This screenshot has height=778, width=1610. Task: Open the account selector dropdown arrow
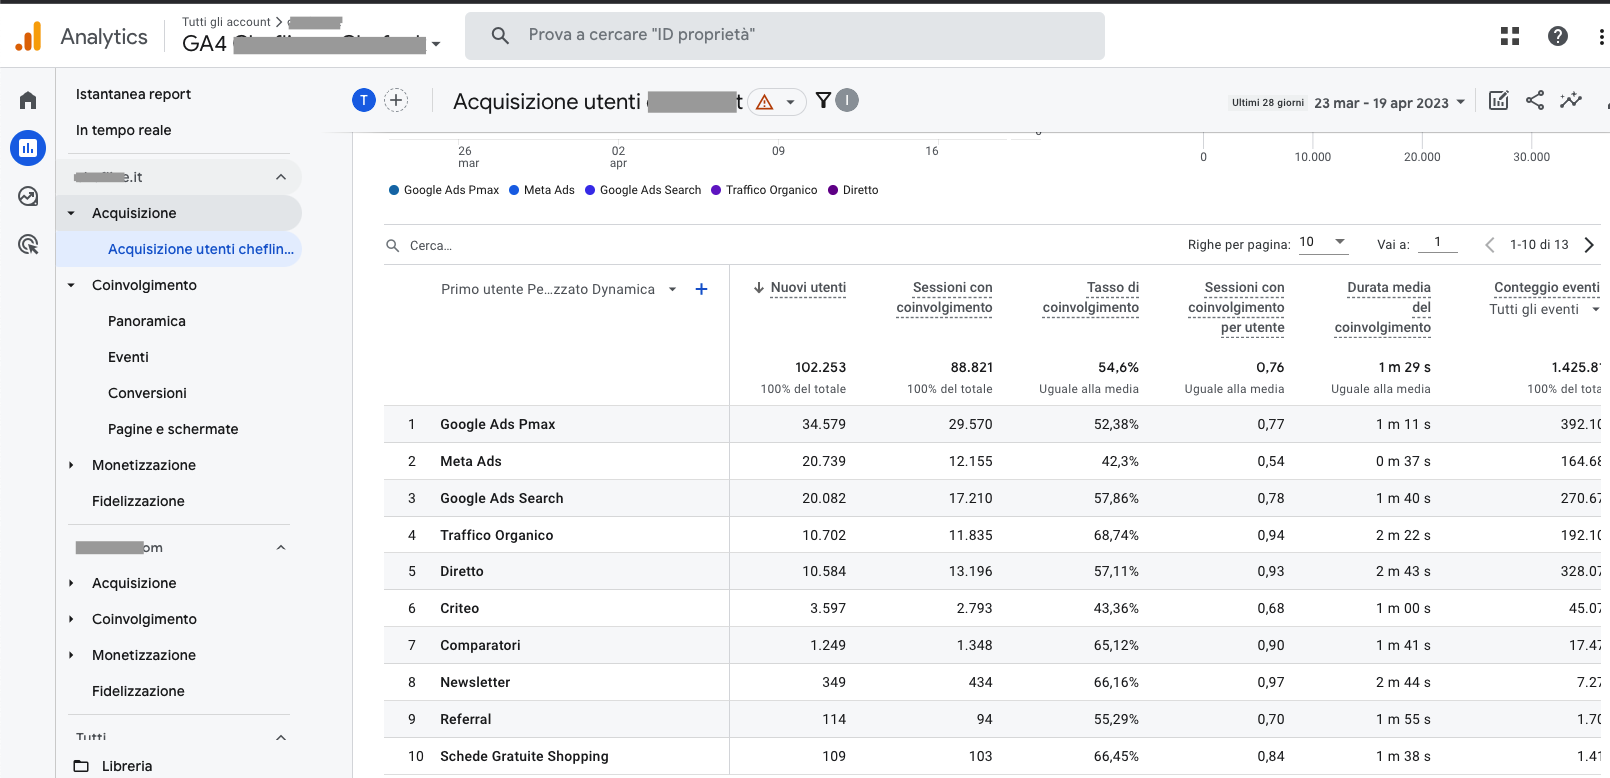tap(436, 44)
